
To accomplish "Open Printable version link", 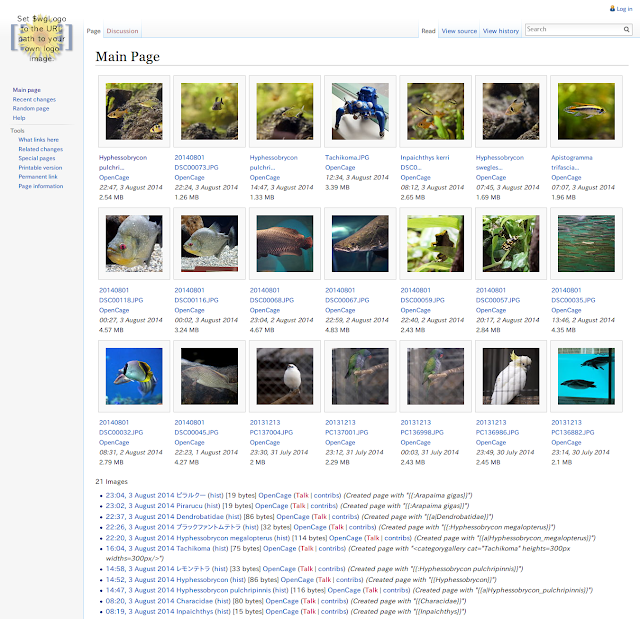I will tap(40, 168).
